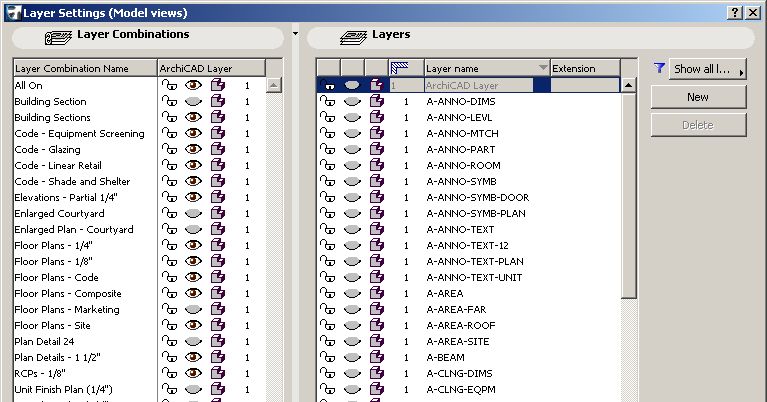Click the blue funnel filter icon
767x402 pixels.
click(x=659, y=68)
